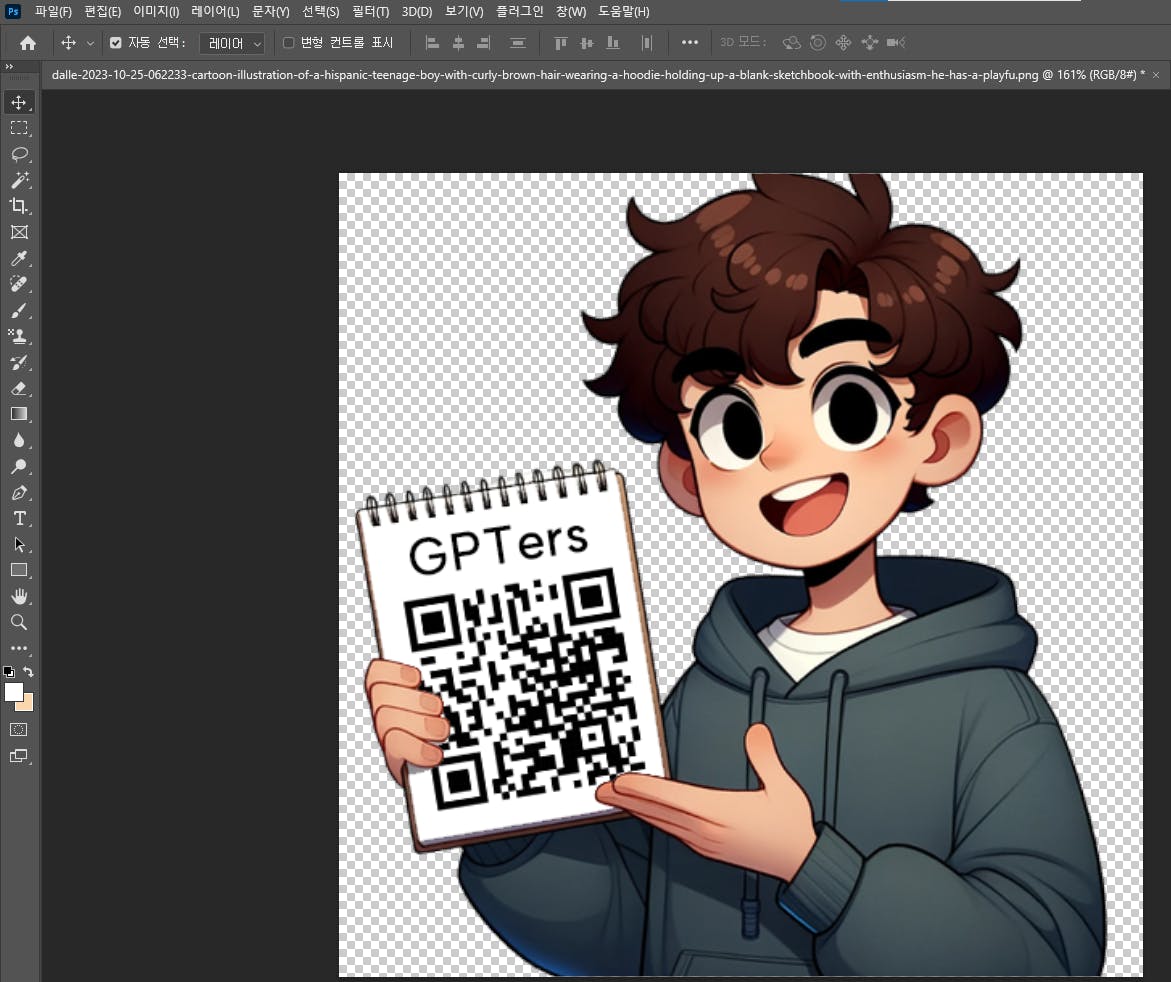
Task: Open the Move tool preset picker arrow
Action: click(x=90, y=43)
